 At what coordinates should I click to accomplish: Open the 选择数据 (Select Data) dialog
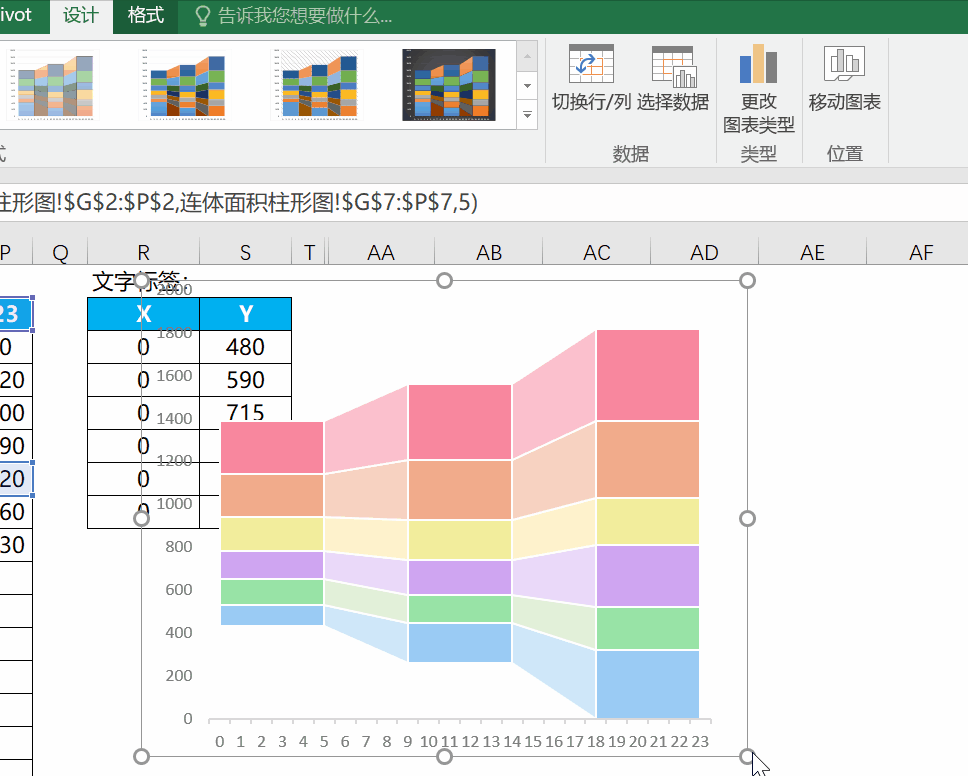pos(673,66)
